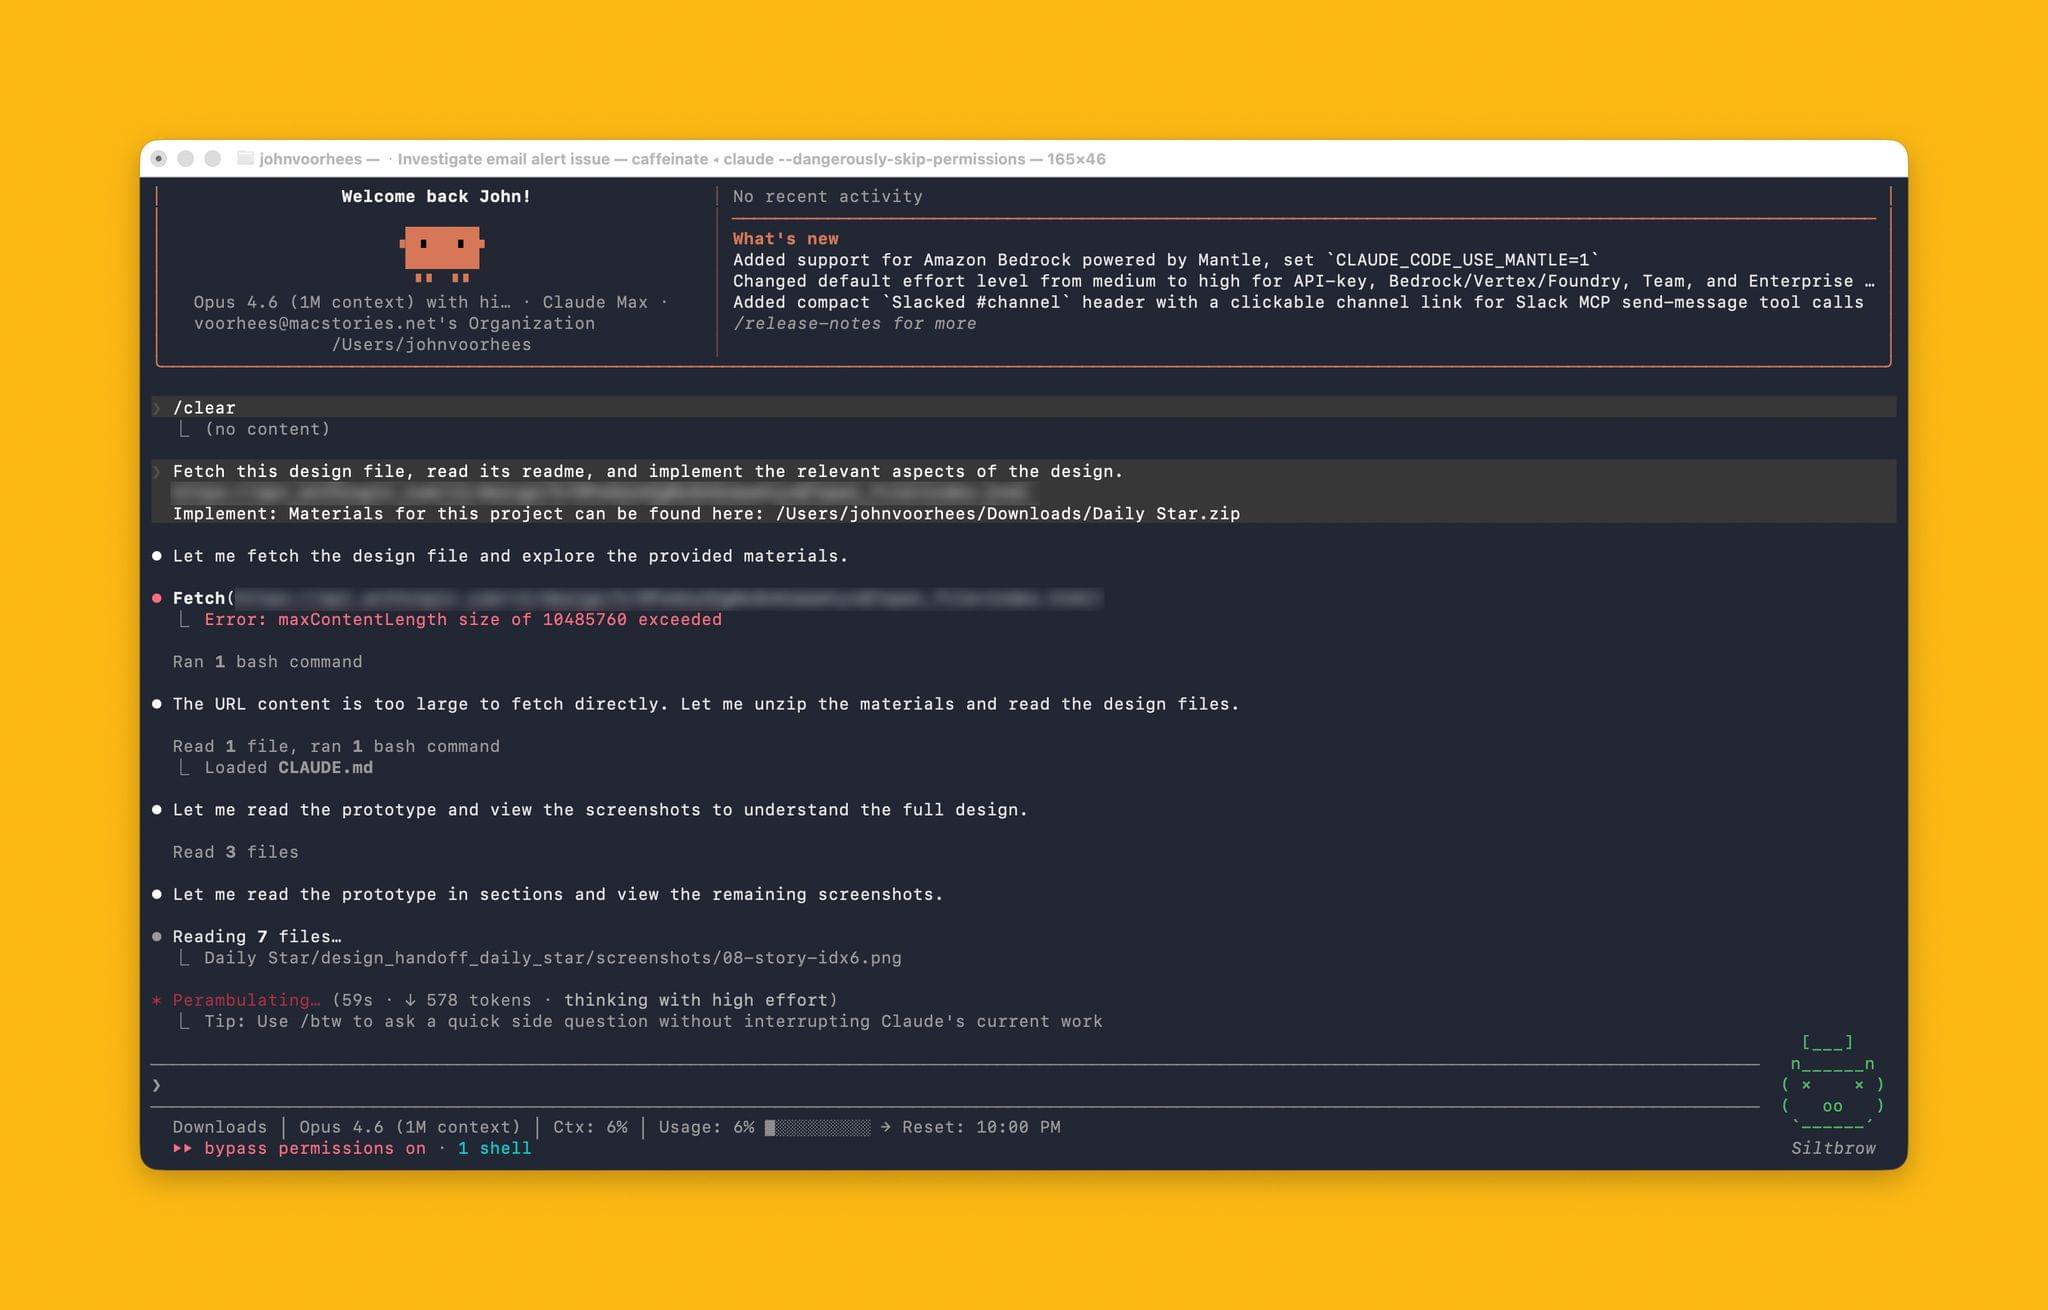This screenshot has height=1310, width=2048.
Task: Click the bullet beside the URL-too-large message
Action: pyautogui.click(x=158, y=703)
